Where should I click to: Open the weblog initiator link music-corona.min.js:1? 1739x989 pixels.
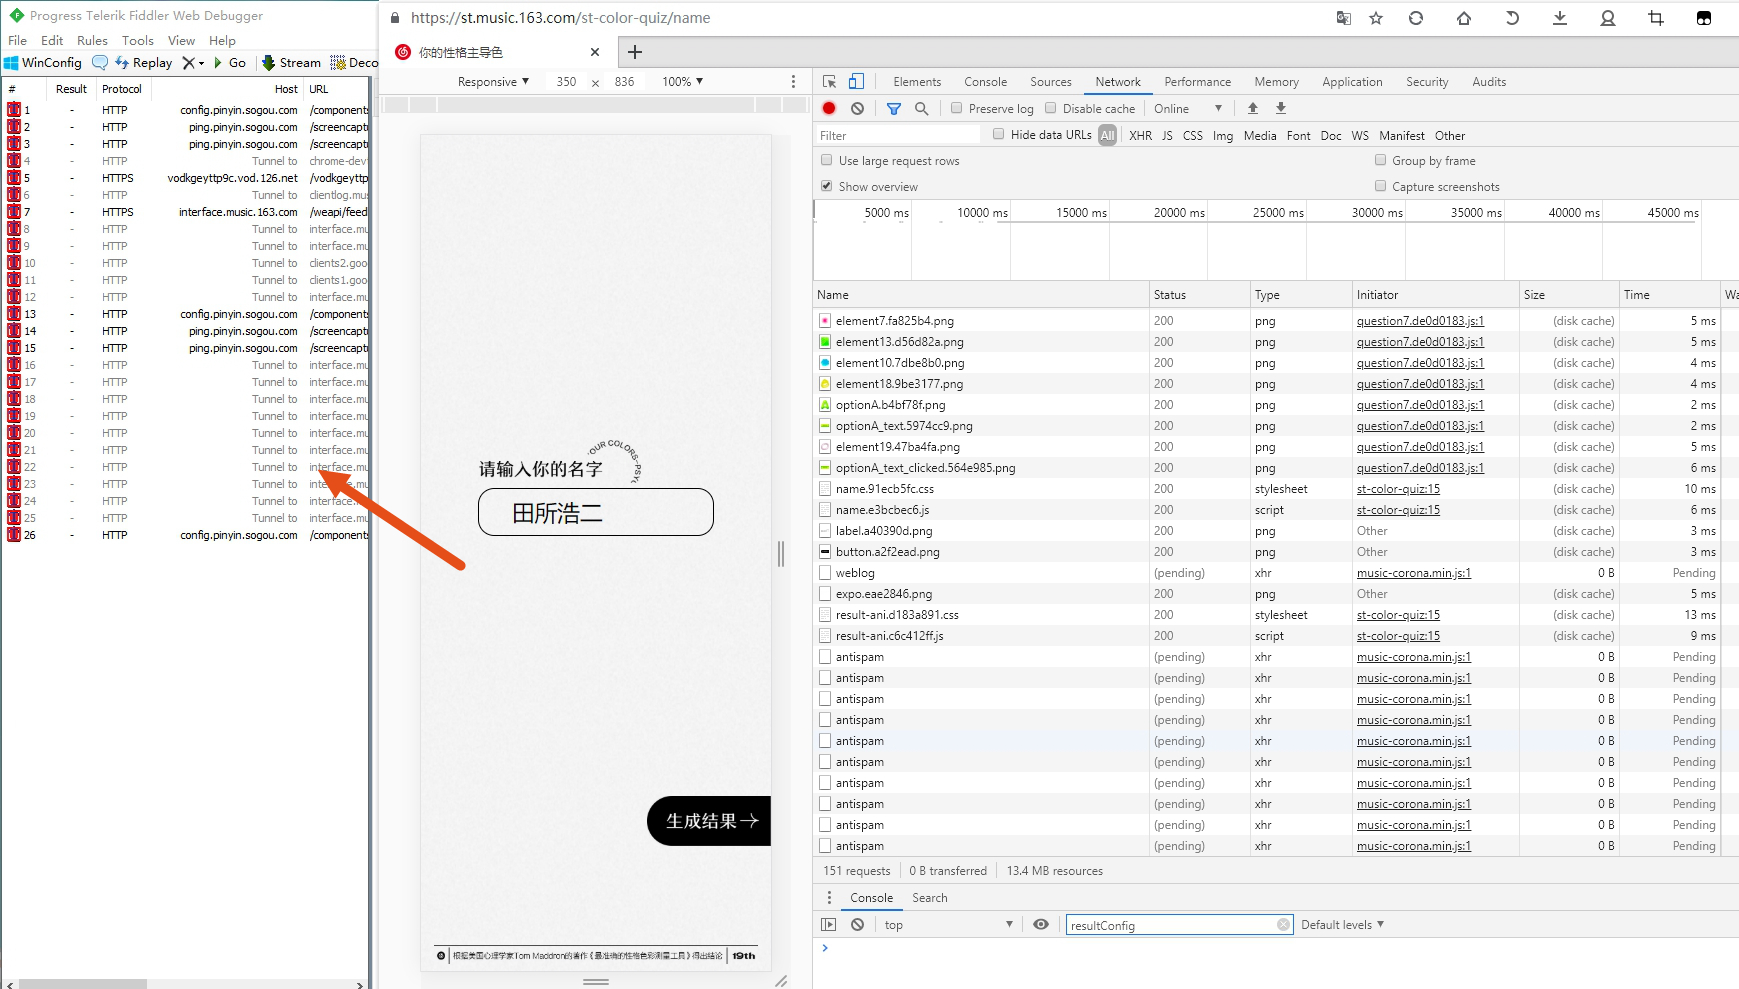(1414, 573)
